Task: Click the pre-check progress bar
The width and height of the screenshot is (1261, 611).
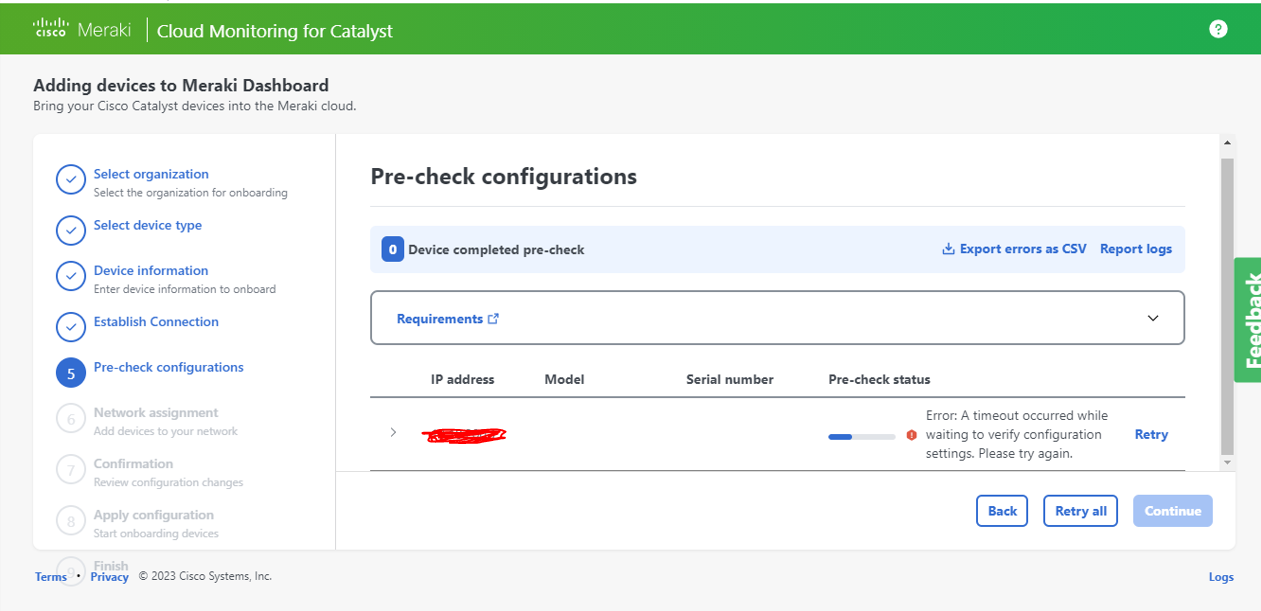Action: coord(860,437)
